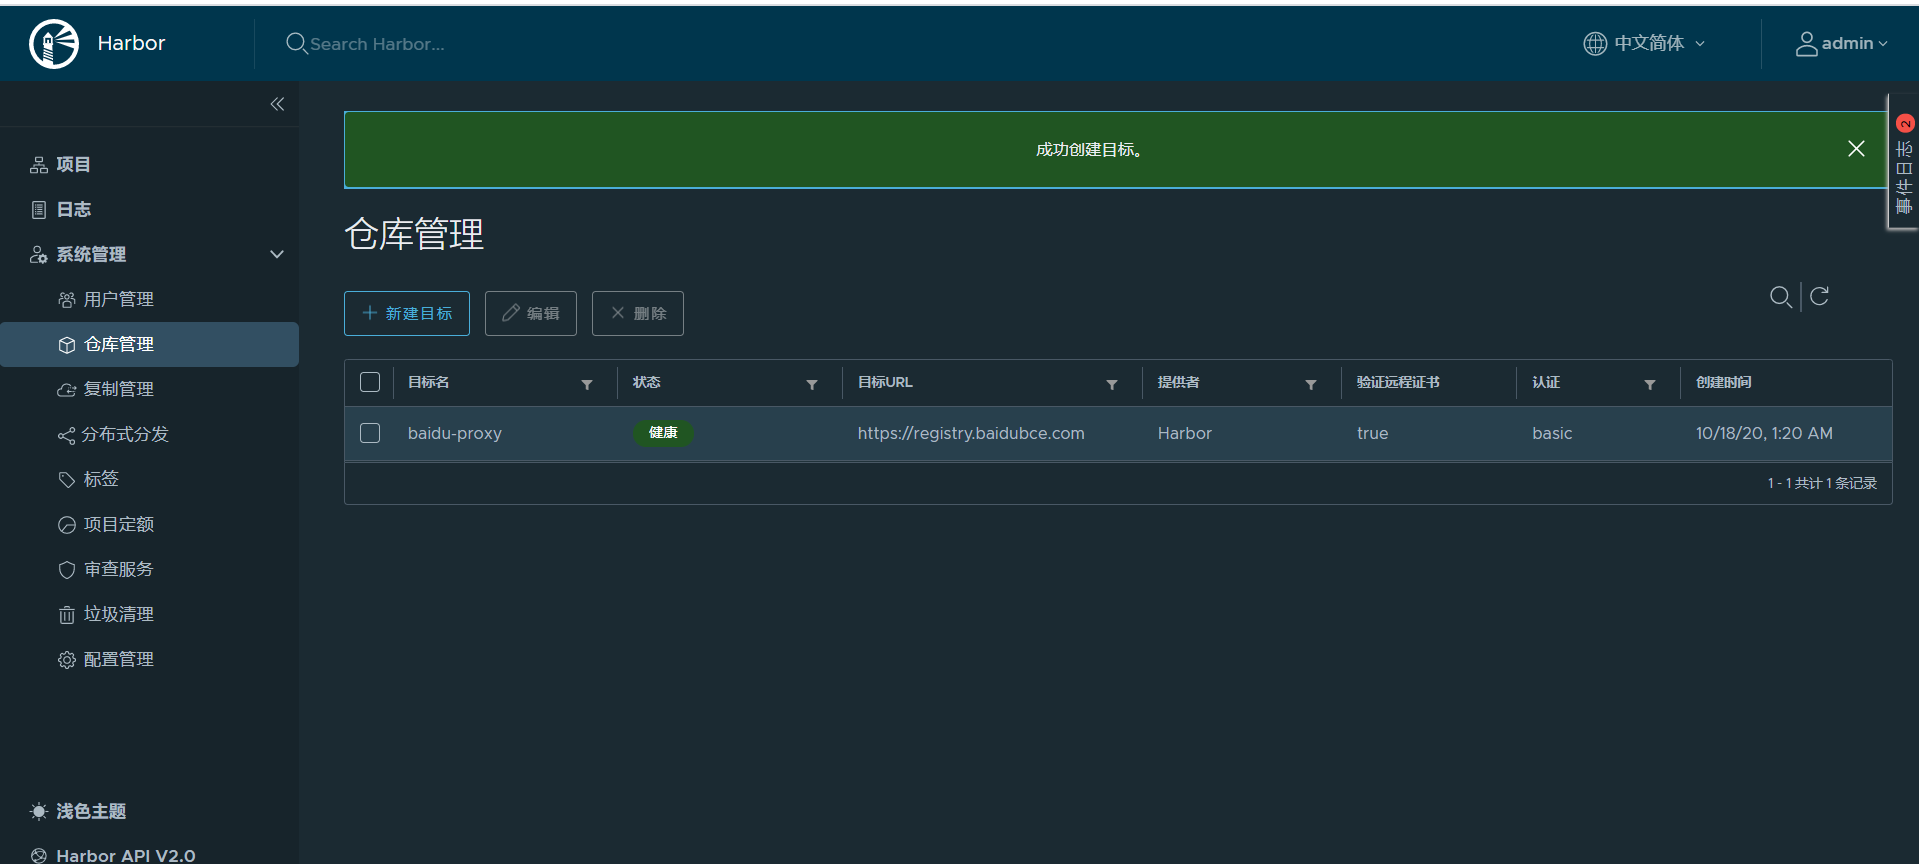Open 日志 in the sidebar
The height and width of the screenshot is (864, 1919).
(73, 209)
